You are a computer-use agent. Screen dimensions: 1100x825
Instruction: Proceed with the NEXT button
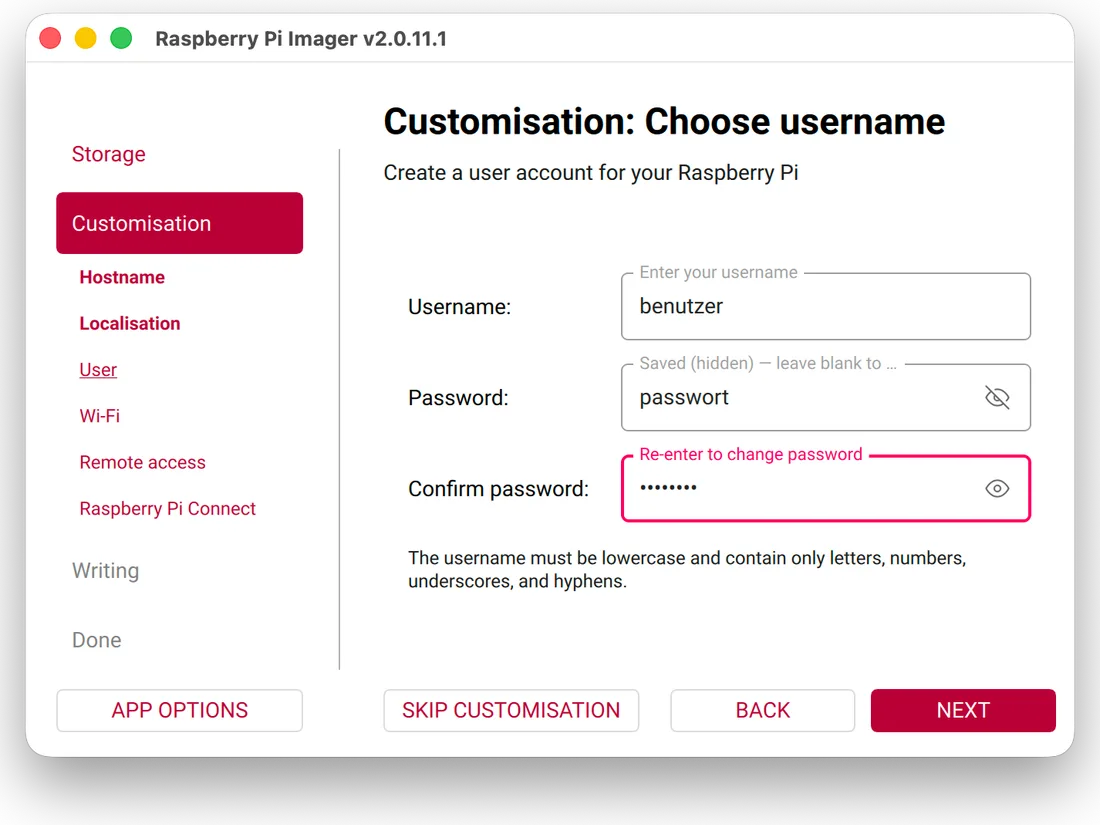pyautogui.click(x=963, y=711)
